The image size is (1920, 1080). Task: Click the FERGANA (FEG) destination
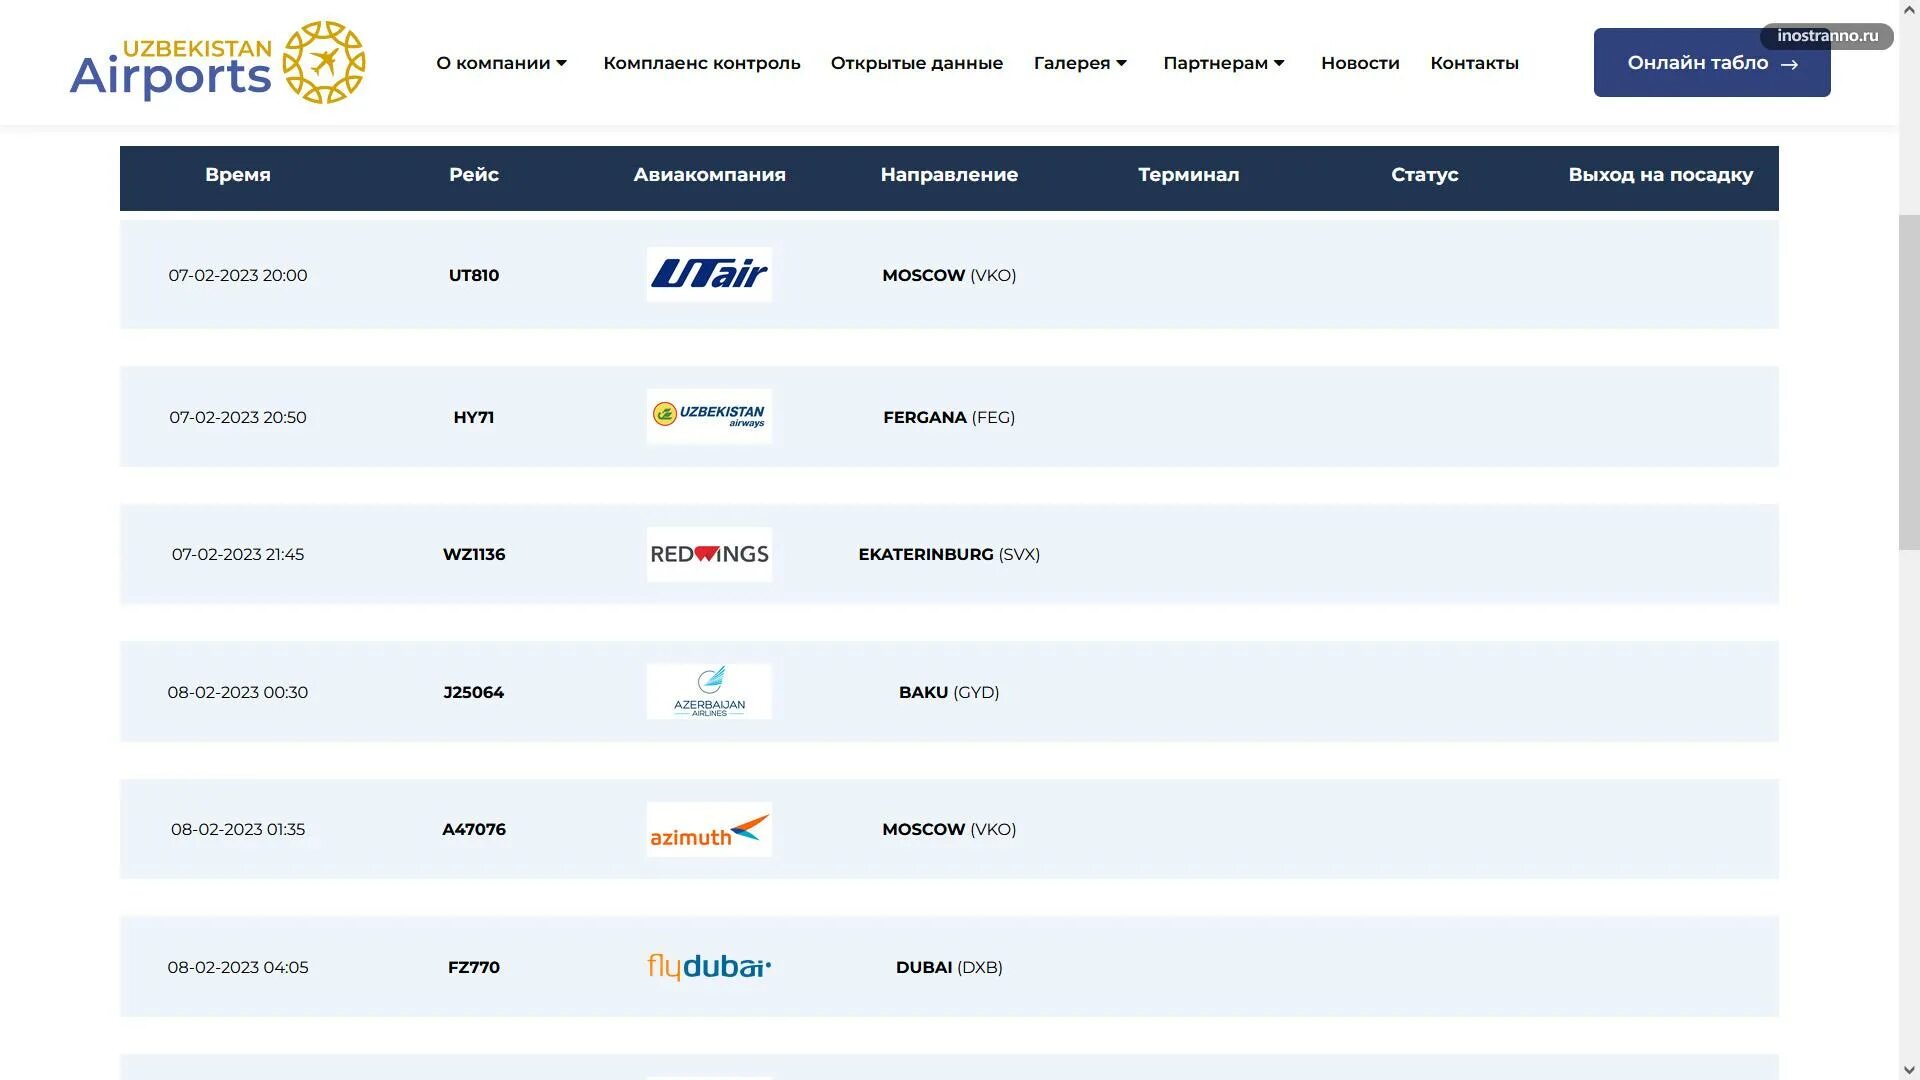point(949,417)
